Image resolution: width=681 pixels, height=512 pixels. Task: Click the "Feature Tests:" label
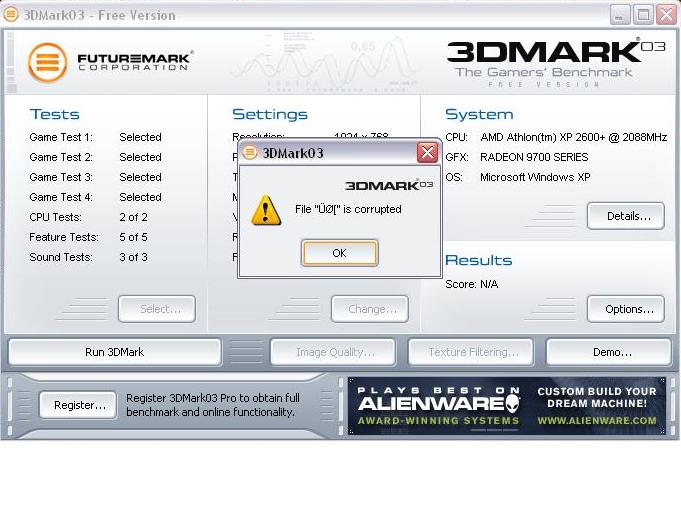(x=64, y=237)
